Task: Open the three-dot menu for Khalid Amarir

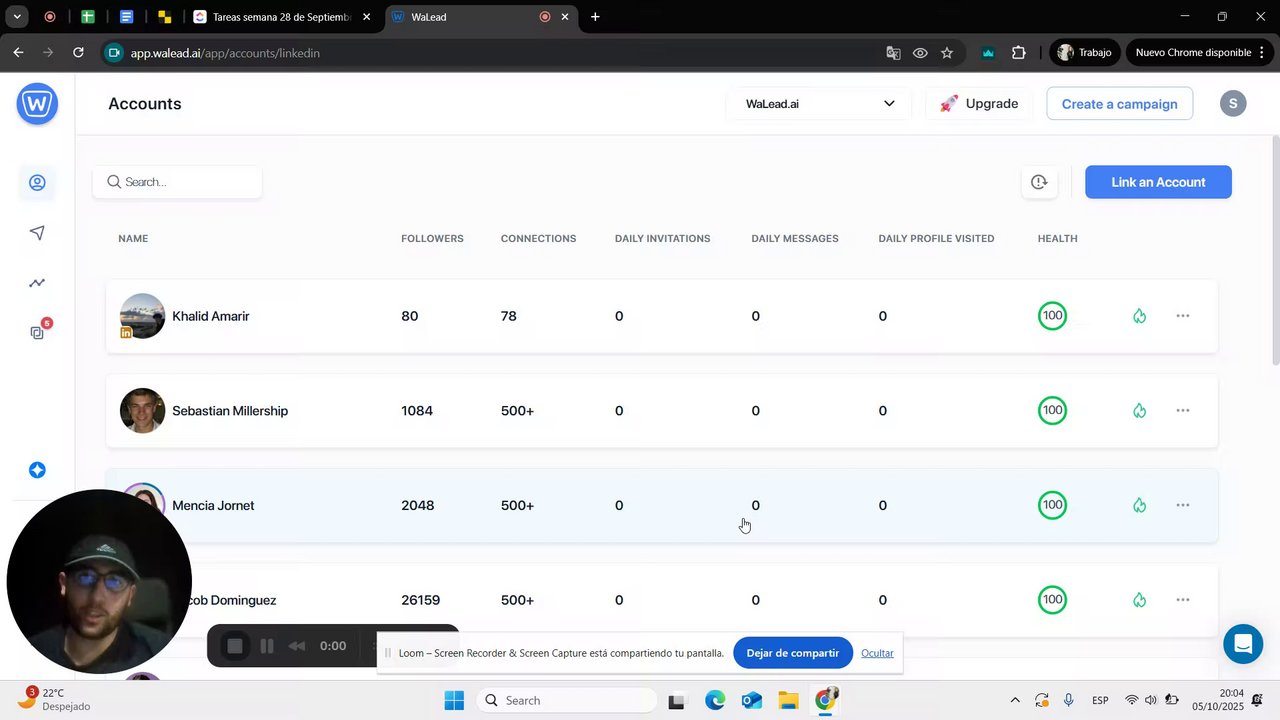Action: [1183, 316]
